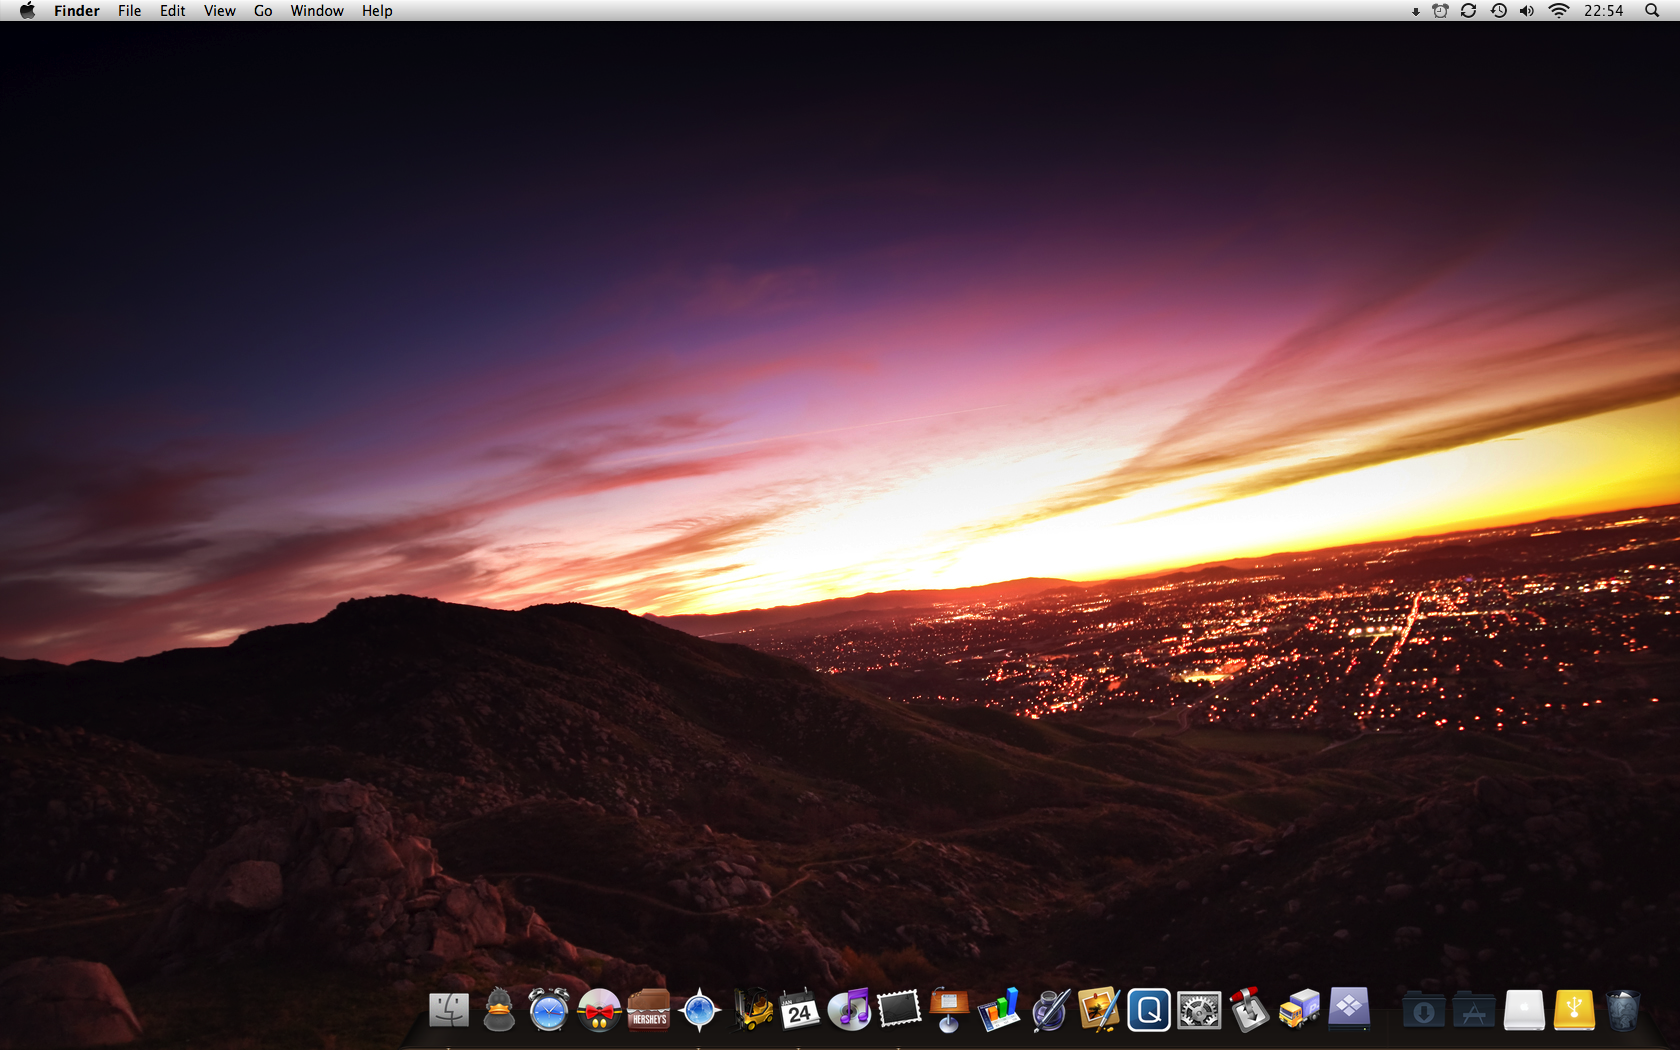The image size is (1680, 1050).
Task: Open the yellow forklift app in dock
Action: click(752, 1010)
